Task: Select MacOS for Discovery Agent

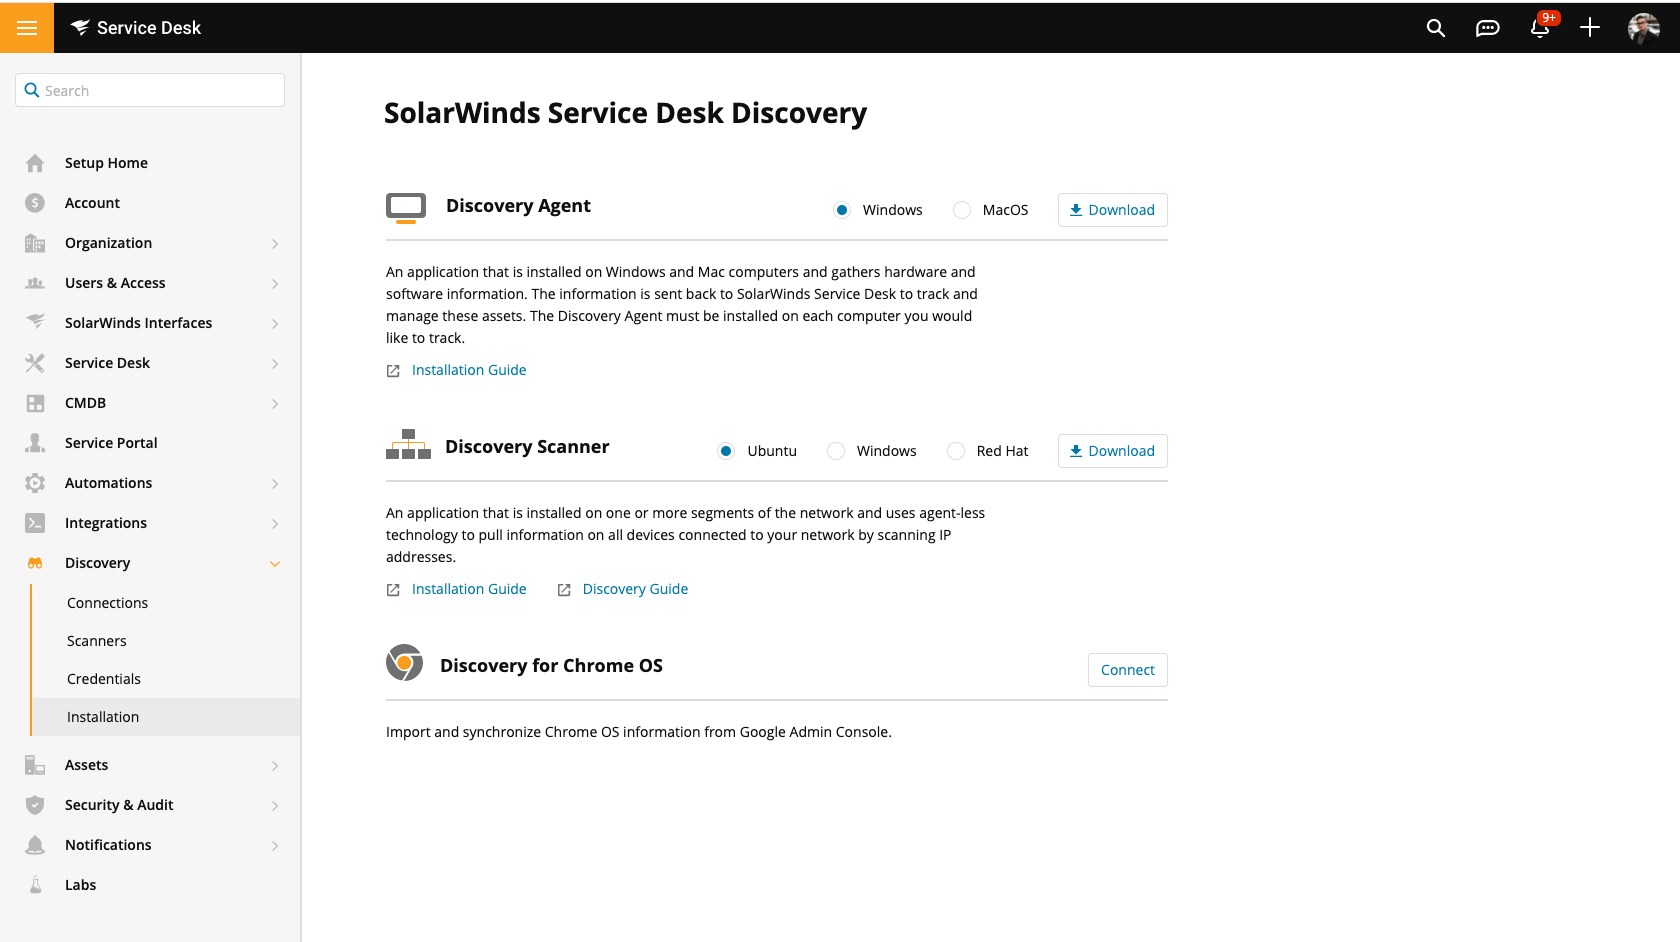Action: 962,210
